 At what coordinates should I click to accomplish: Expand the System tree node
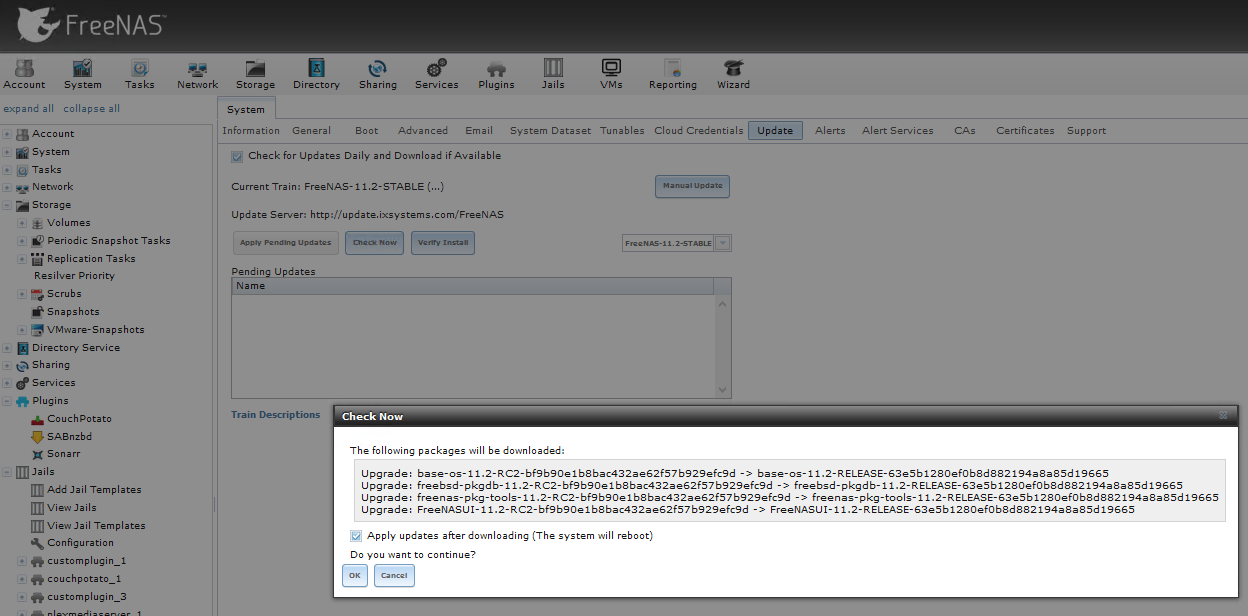[x=7, y=152]
